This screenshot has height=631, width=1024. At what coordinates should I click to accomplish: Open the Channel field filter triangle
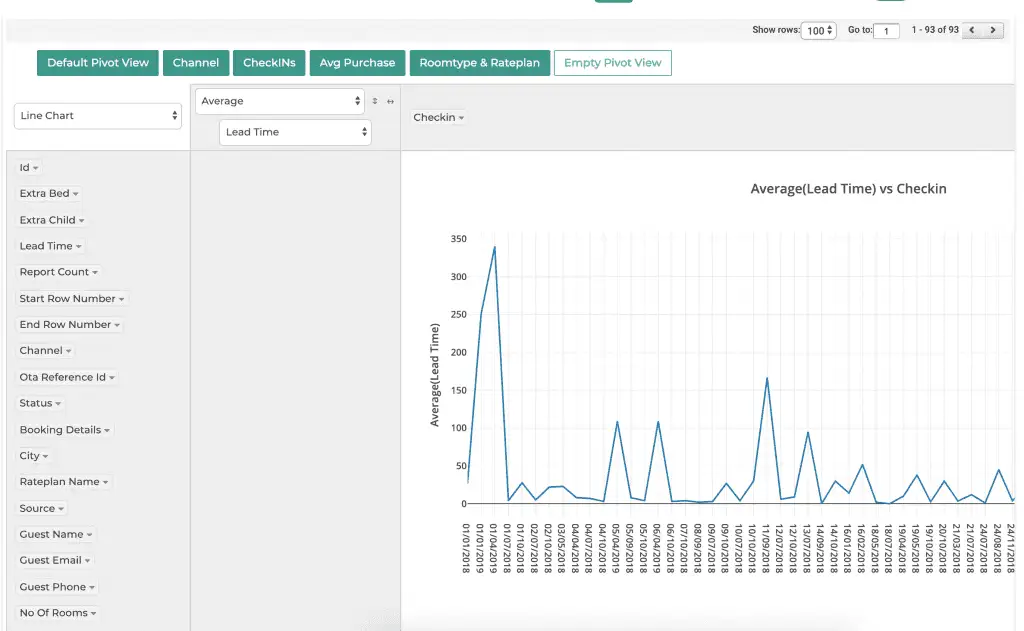coord(69,351)
